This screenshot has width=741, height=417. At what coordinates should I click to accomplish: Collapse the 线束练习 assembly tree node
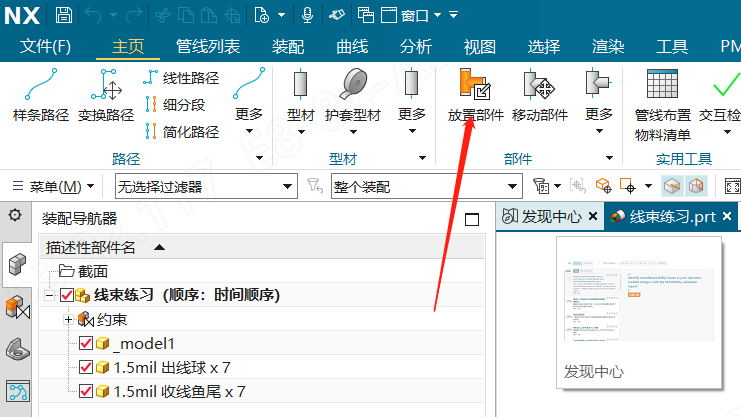click(50, 296)
